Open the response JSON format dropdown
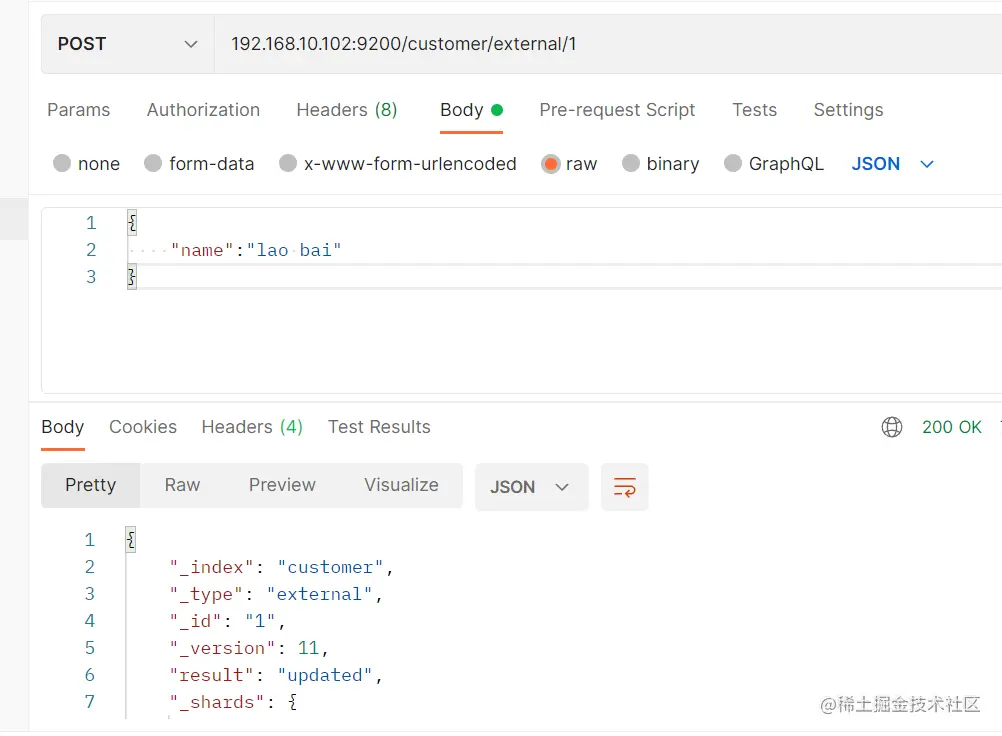This screenshot has width=1002, height=736. [x=530, y=487]
